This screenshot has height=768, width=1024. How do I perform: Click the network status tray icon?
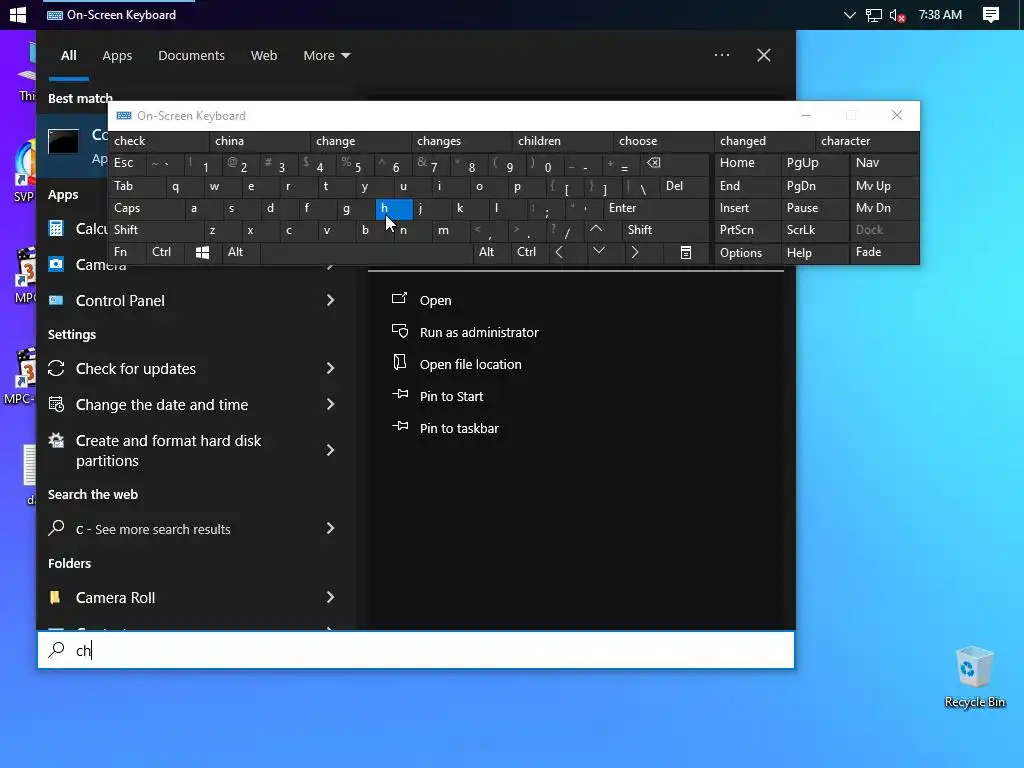[874, 15]
